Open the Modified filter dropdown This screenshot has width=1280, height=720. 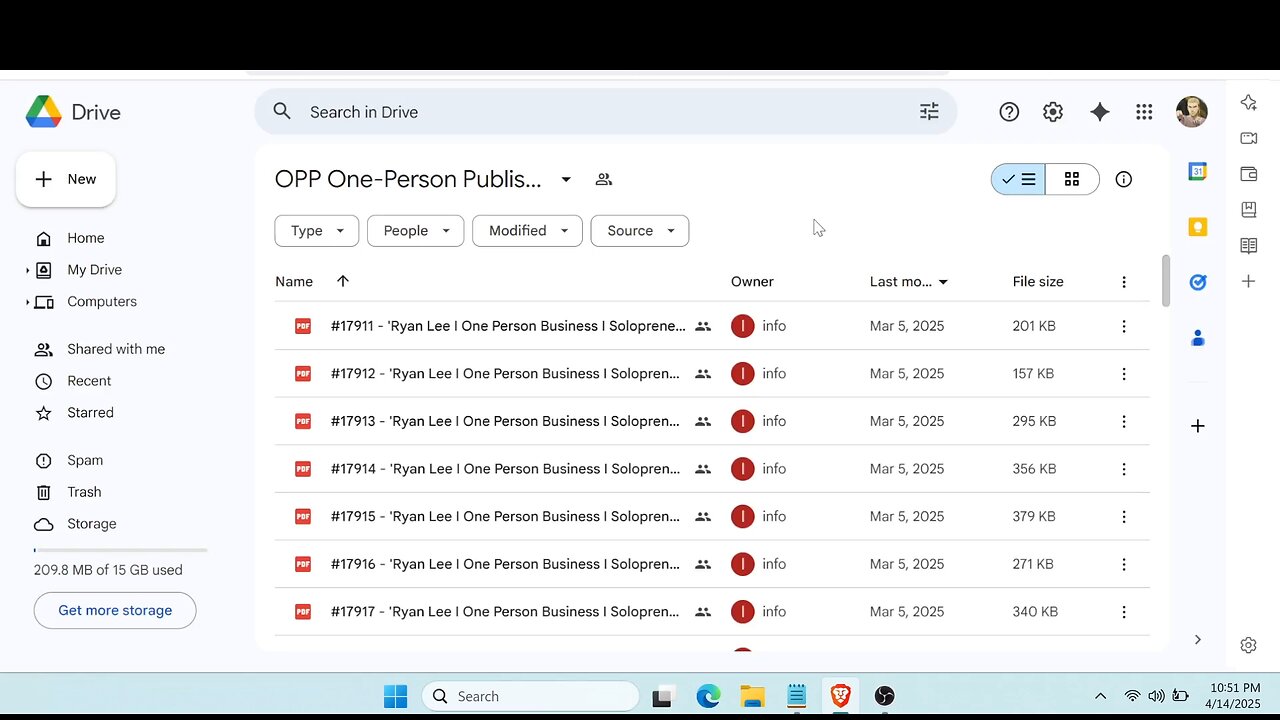(527, 230)
